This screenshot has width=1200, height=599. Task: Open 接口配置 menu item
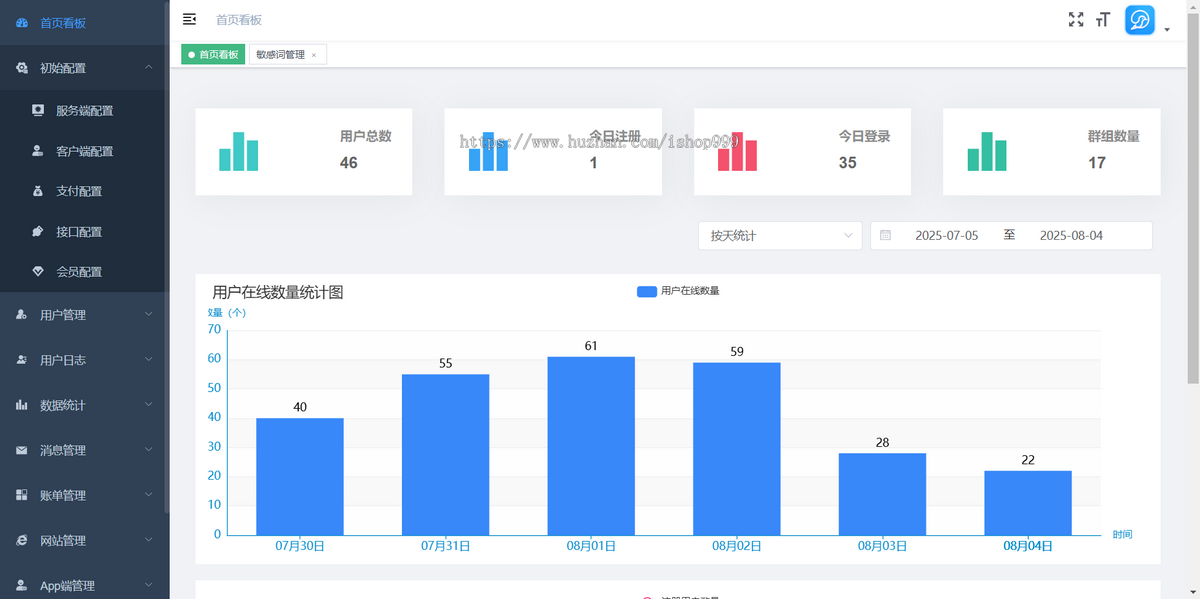(x=84, y=231)
